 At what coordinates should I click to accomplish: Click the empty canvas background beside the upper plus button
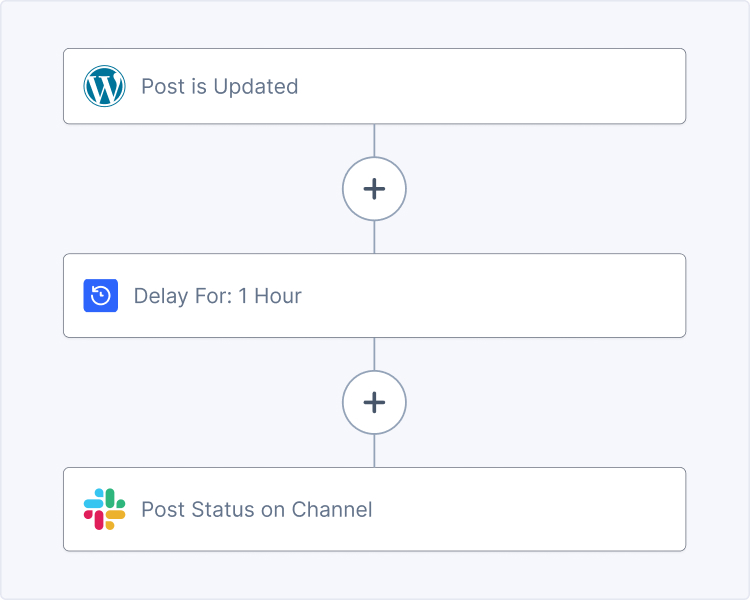point(550,189)
